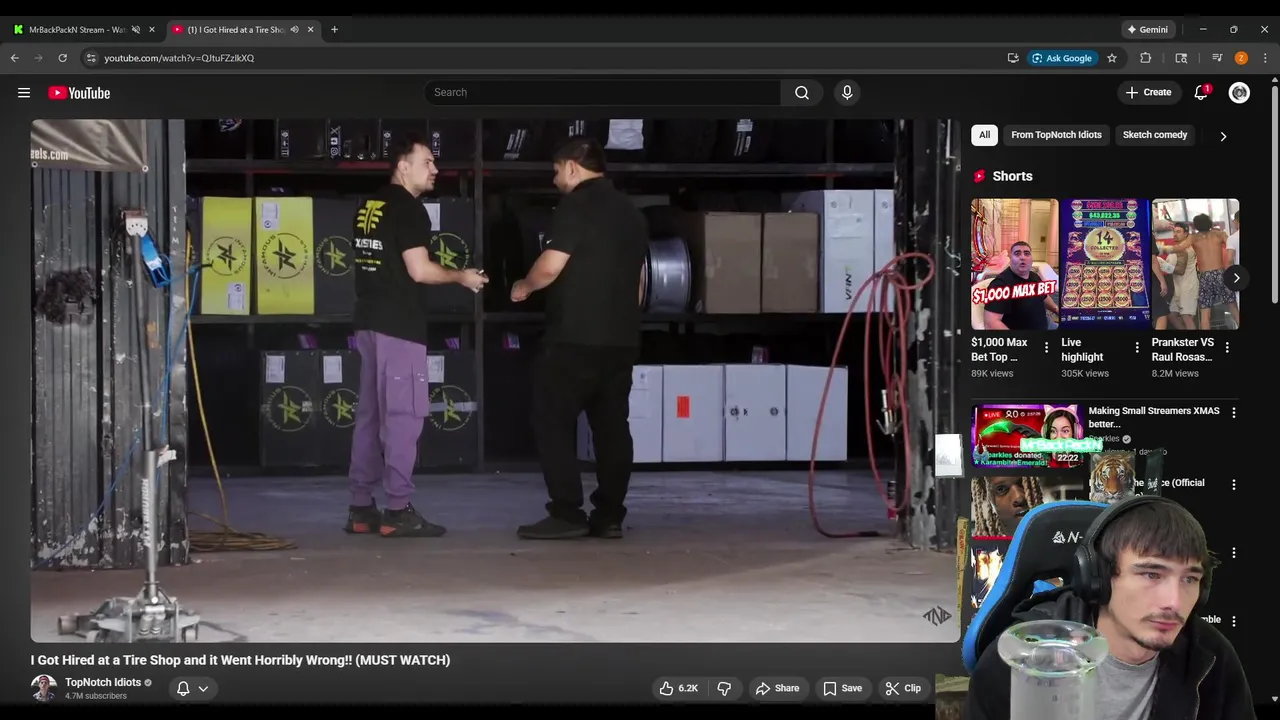1280x720 pixels.
Task: Reload the current page
Action: 62,58
